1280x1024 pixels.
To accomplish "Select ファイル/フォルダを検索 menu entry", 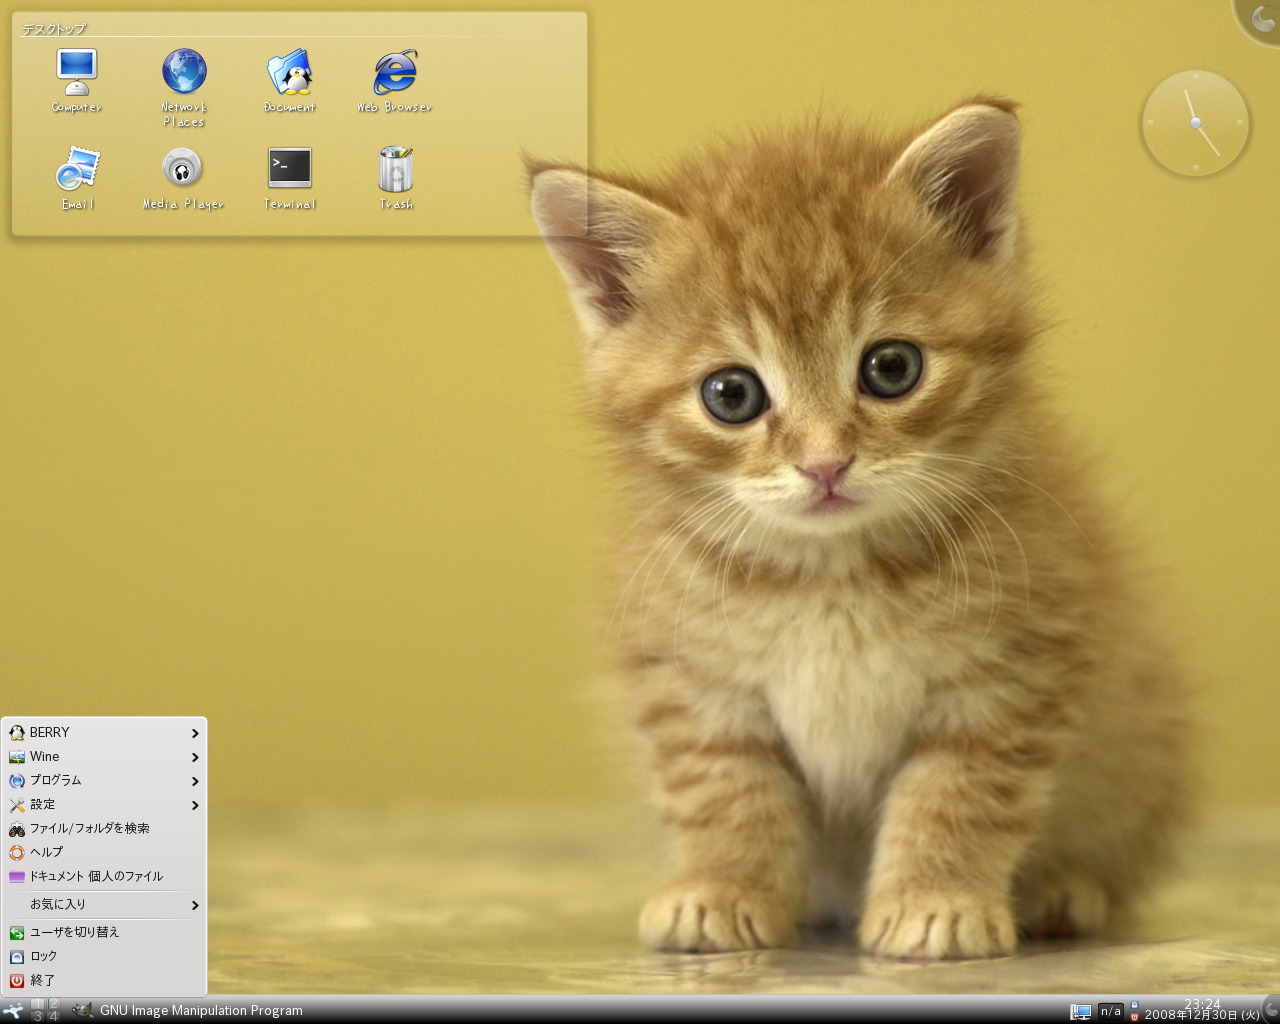I will click(104, 829).
